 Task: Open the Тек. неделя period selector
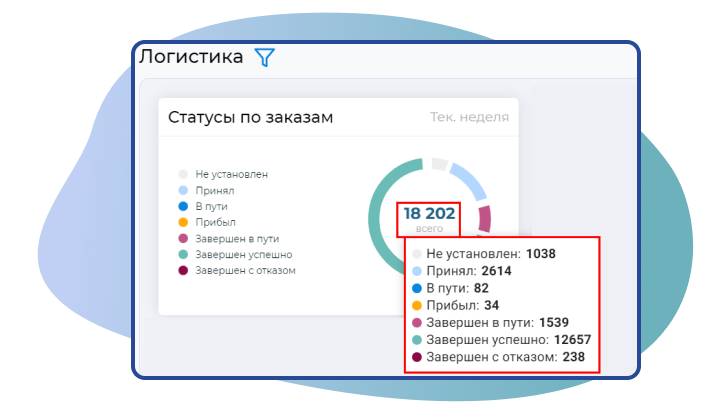point(469,117)
